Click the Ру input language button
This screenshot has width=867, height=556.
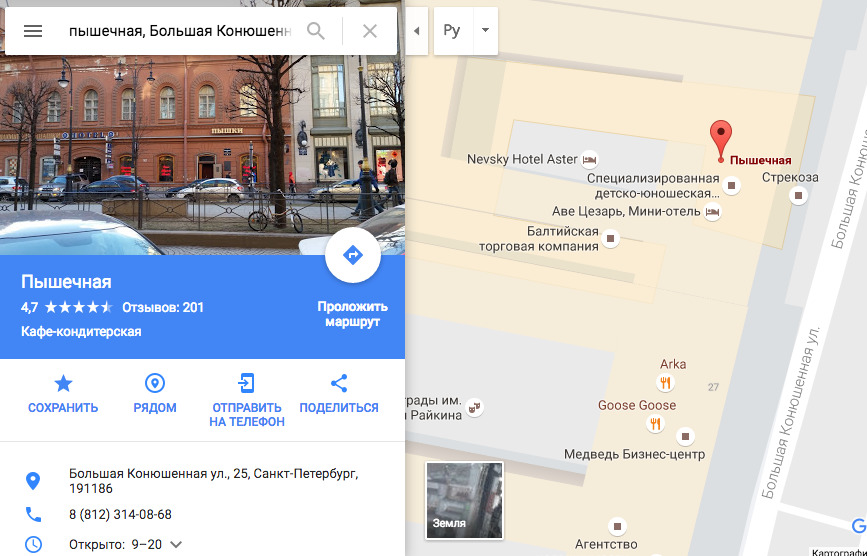click(452, 30)
